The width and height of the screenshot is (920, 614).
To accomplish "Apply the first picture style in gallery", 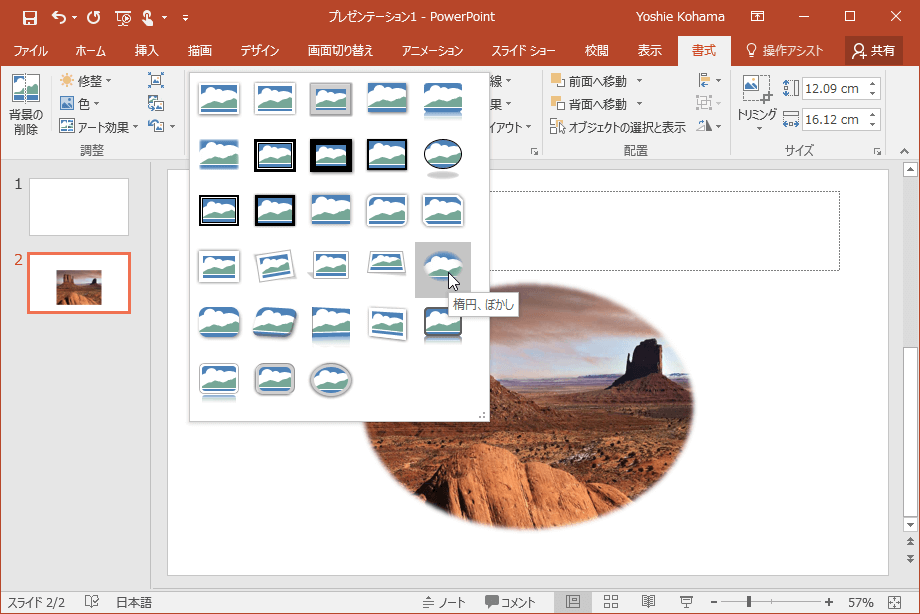I will click(219, 98).
